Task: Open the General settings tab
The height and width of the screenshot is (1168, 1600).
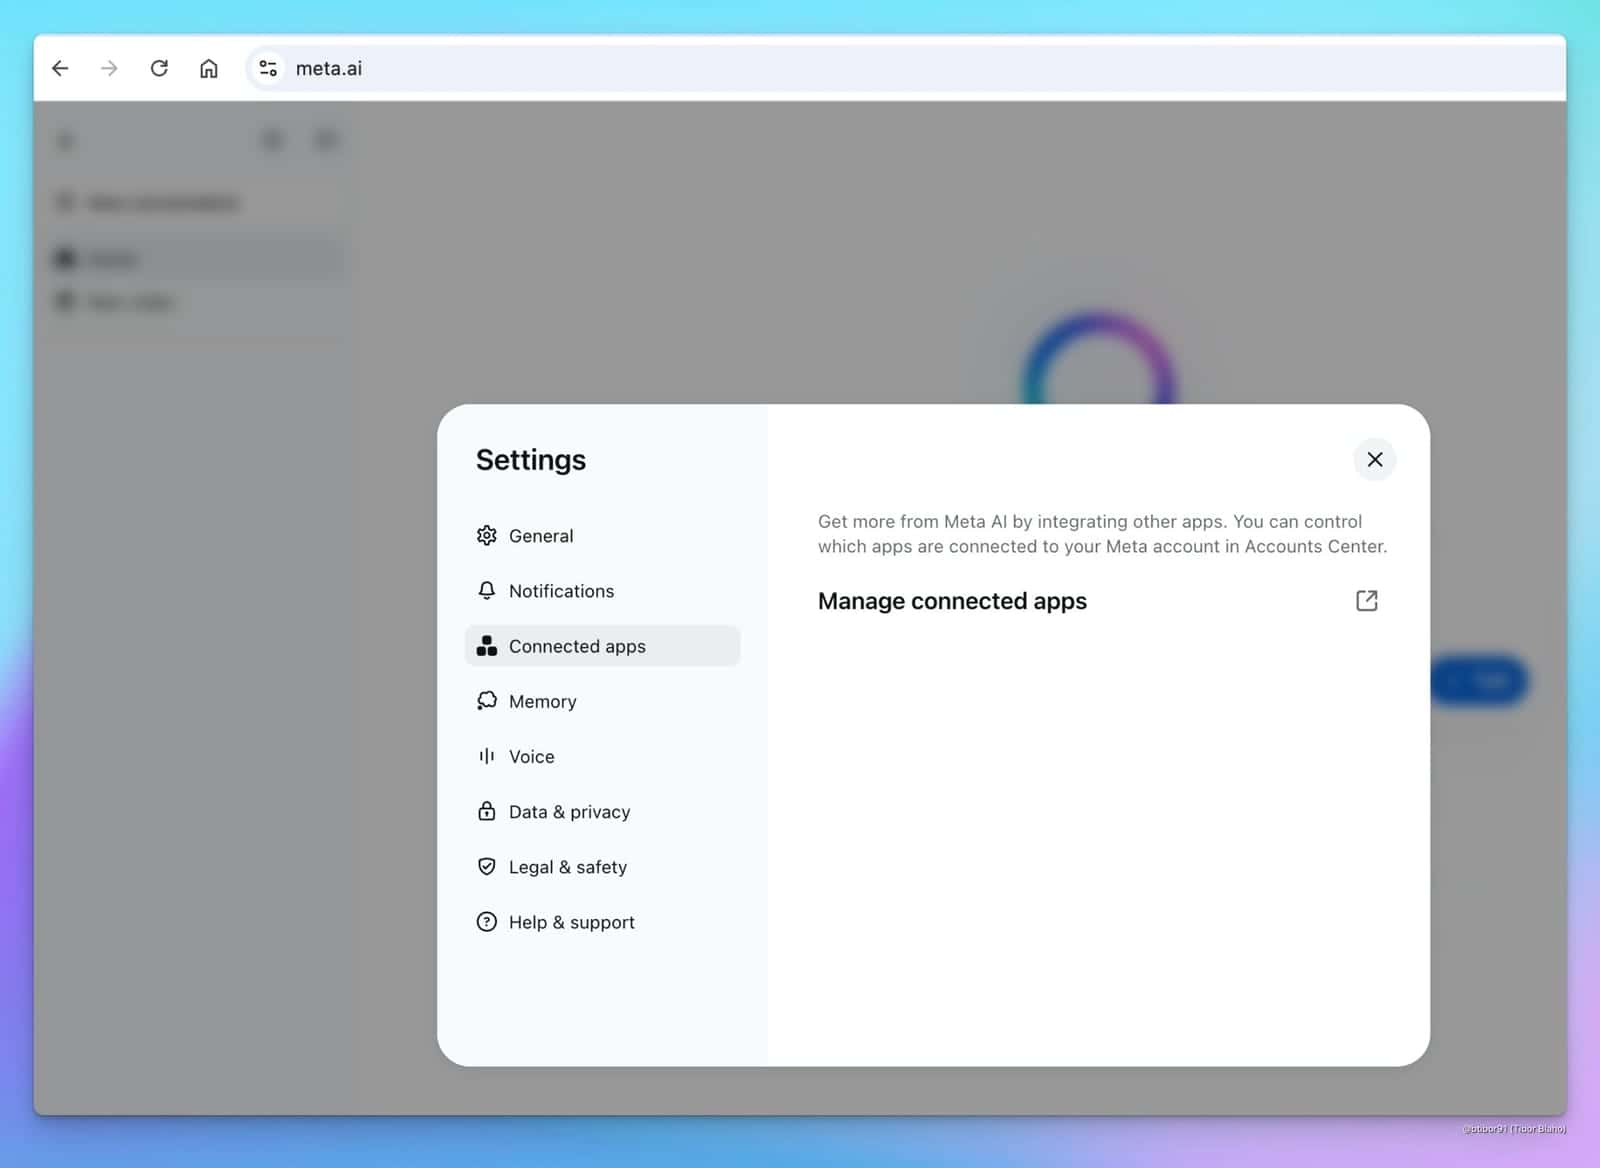Action: click(541, 536)
